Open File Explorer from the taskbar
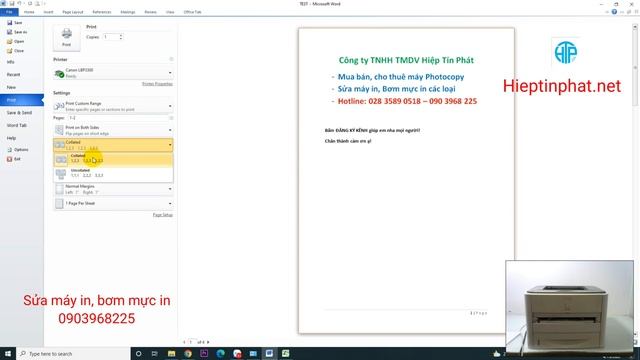 171,353
